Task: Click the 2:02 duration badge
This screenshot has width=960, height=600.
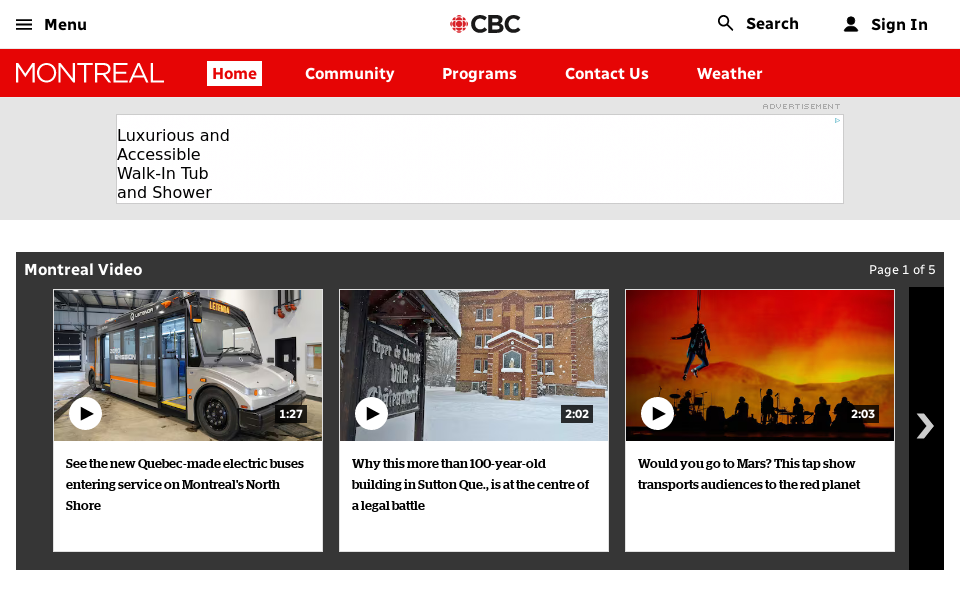Action: point(577,413)
